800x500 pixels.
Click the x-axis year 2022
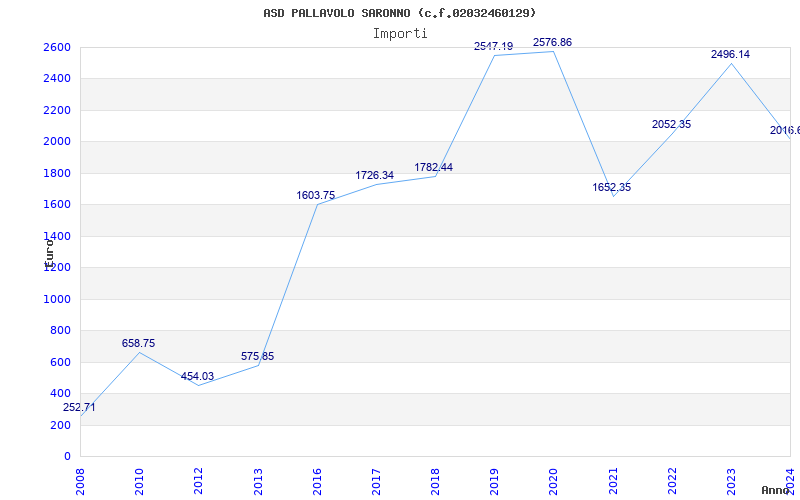(672, 481)
